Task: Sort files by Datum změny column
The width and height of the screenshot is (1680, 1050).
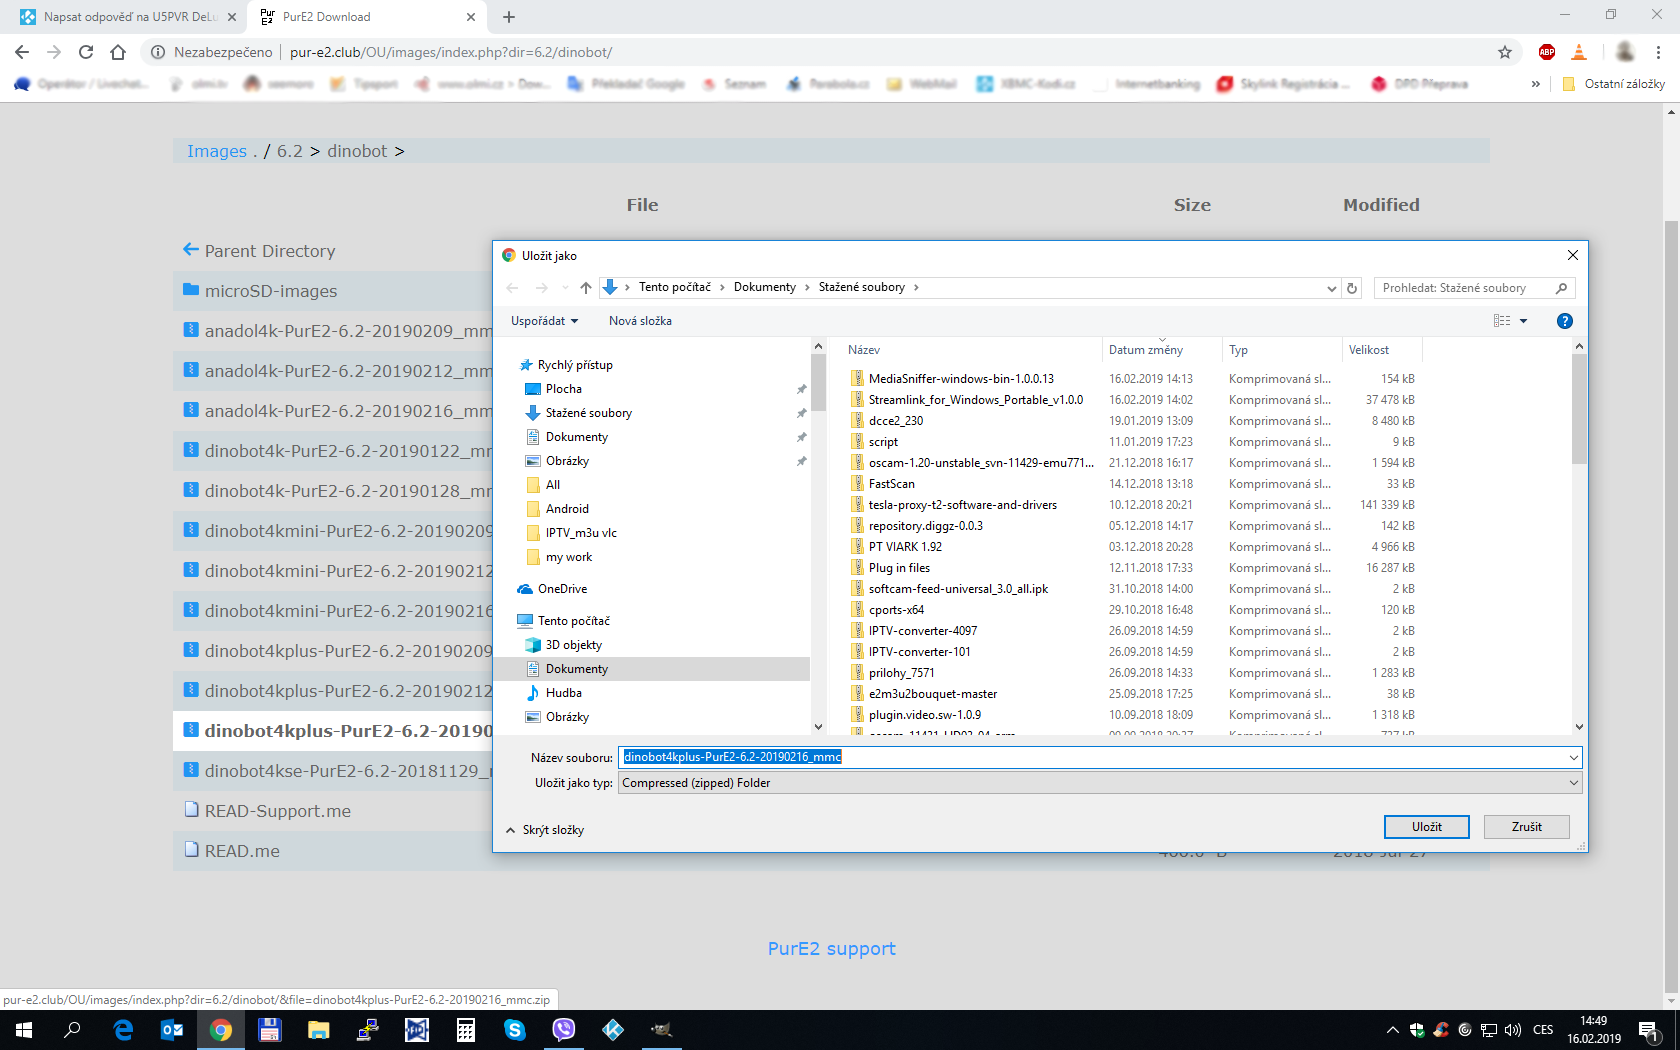Action: tap(1146, 350)
